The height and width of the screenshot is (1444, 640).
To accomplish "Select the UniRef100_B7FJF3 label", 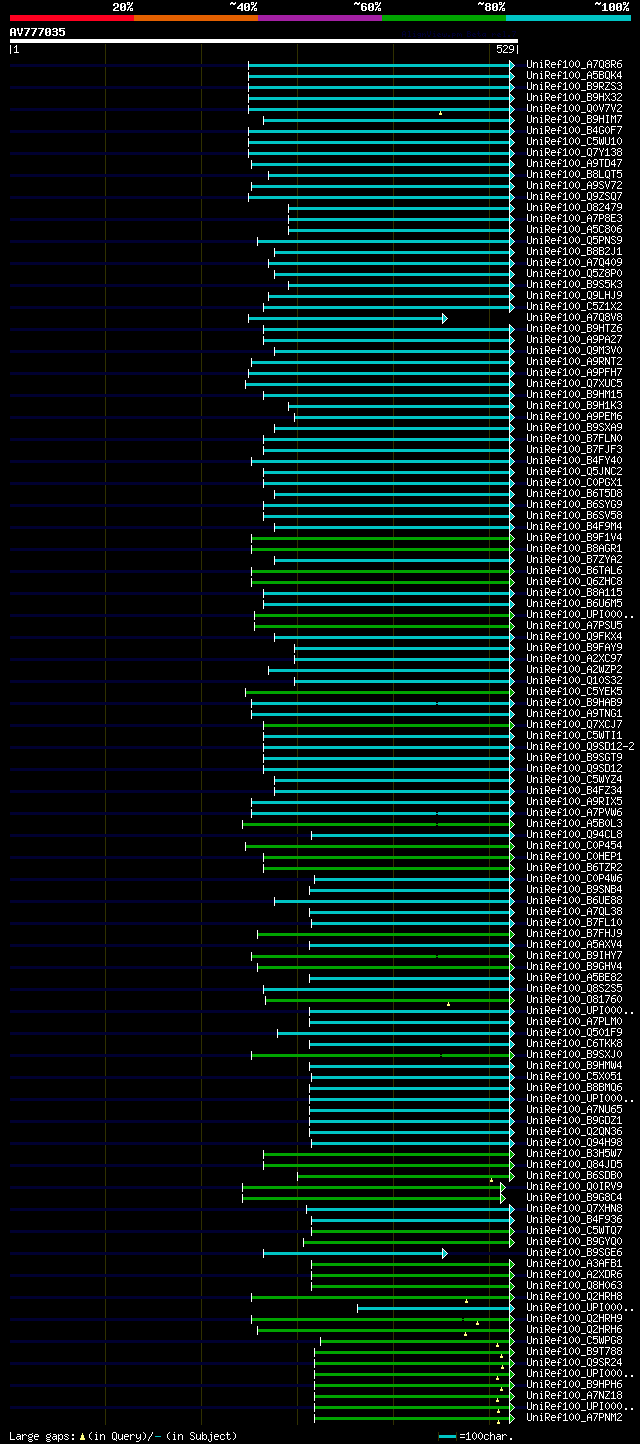I will click(574, 450).
